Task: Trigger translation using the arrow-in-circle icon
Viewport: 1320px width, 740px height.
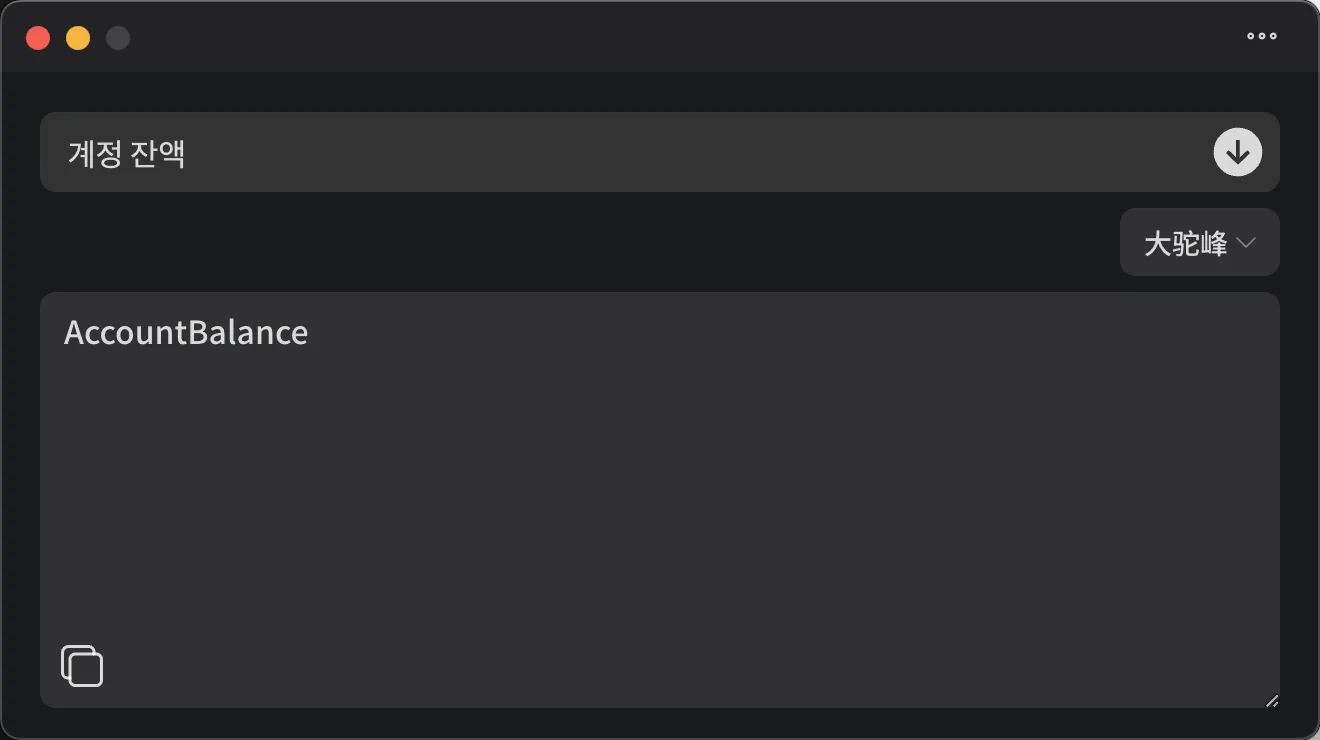Action: click(1238, 152)
